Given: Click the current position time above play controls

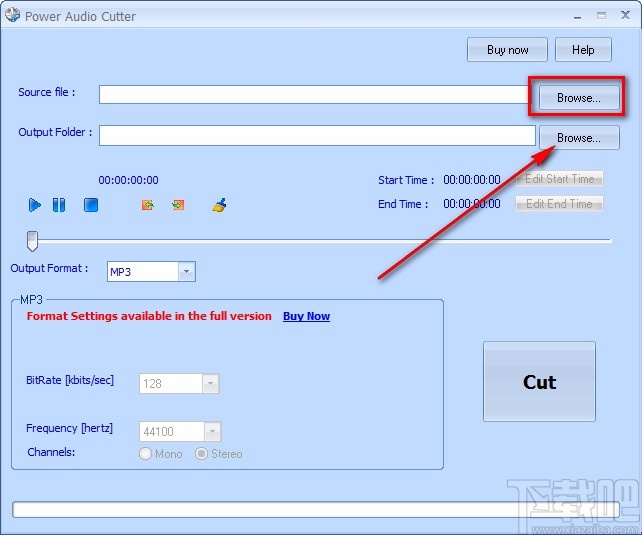Looking at the screenshot, I should coord(128,180).
